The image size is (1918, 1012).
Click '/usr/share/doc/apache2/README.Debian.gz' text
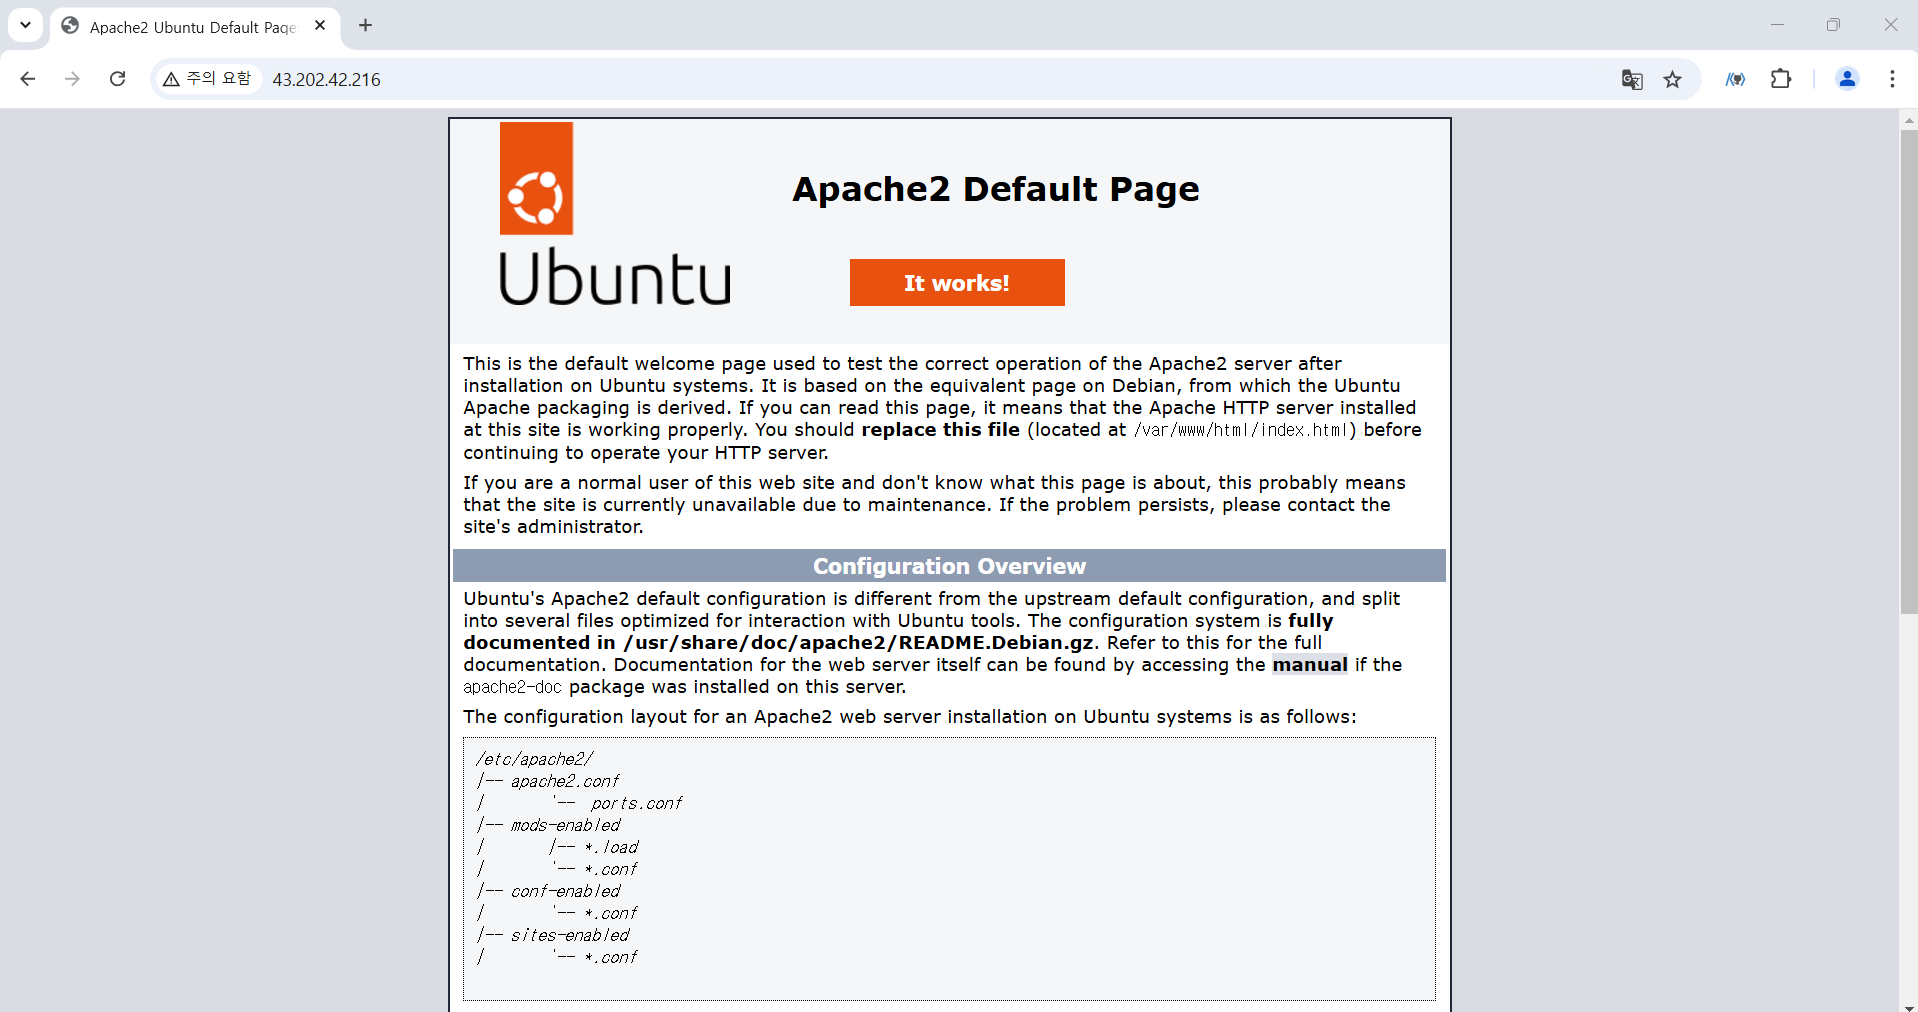click(x=859, y=643)
